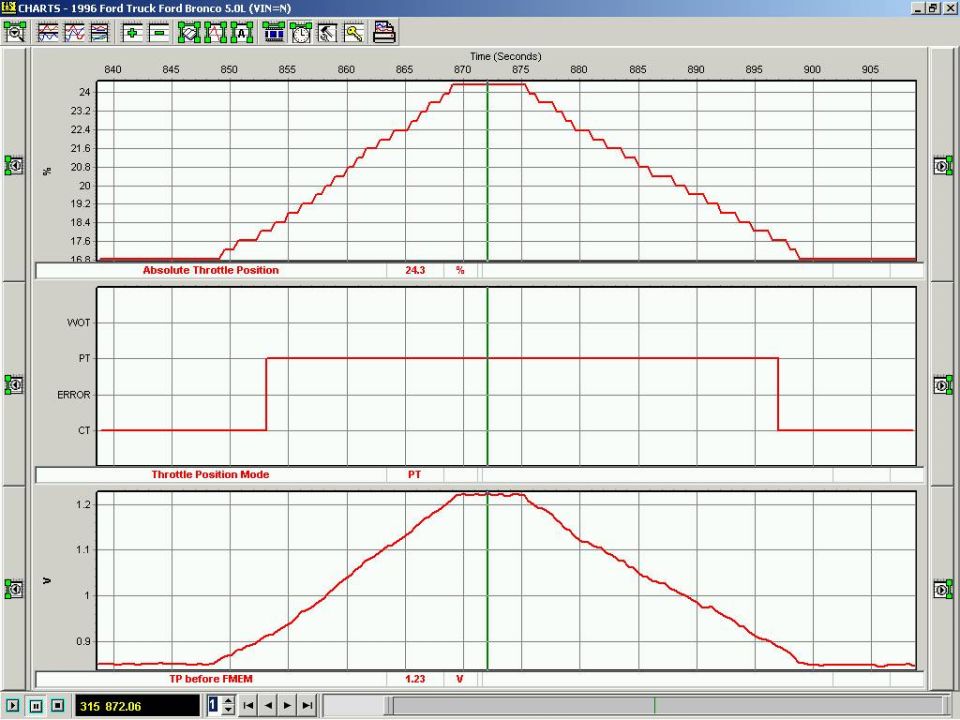Click the 1.23 voltage value cell
Screen dimensions: 960x720
[415, 679]
